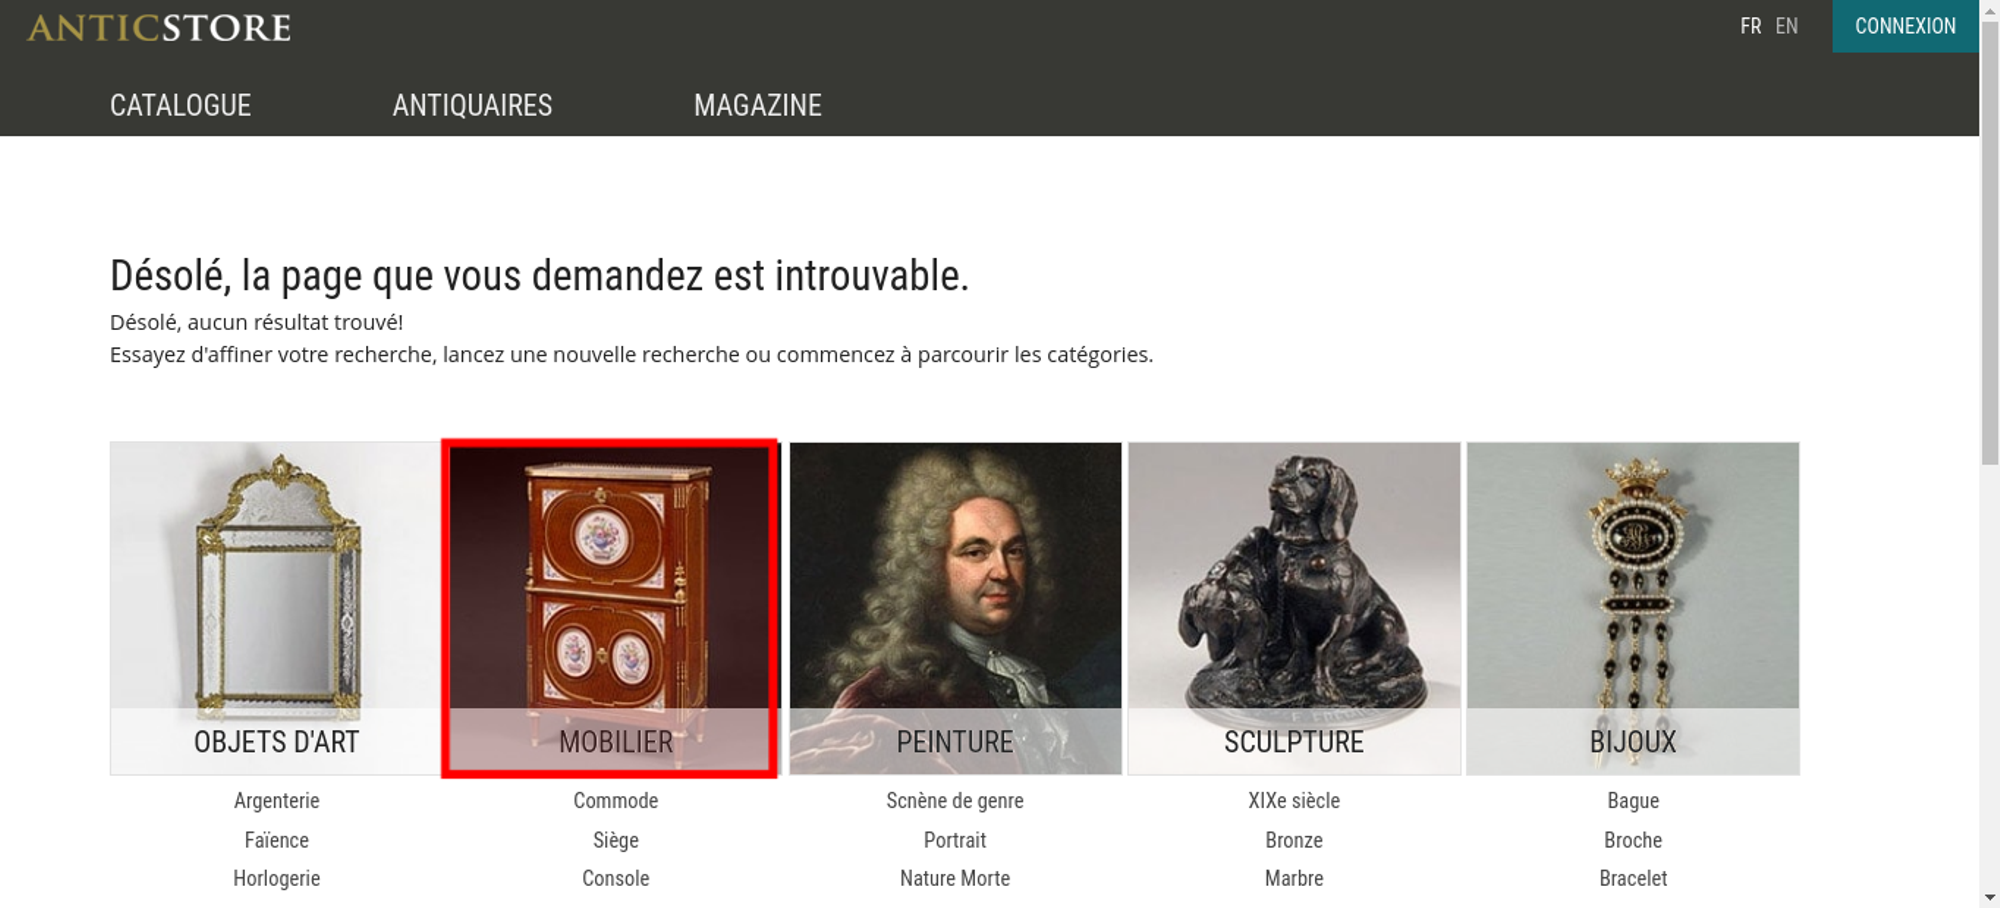Click the page vertical scrollbar down arrow
This screenshot has height=908, width=2000.
(x=1990, y=898)
